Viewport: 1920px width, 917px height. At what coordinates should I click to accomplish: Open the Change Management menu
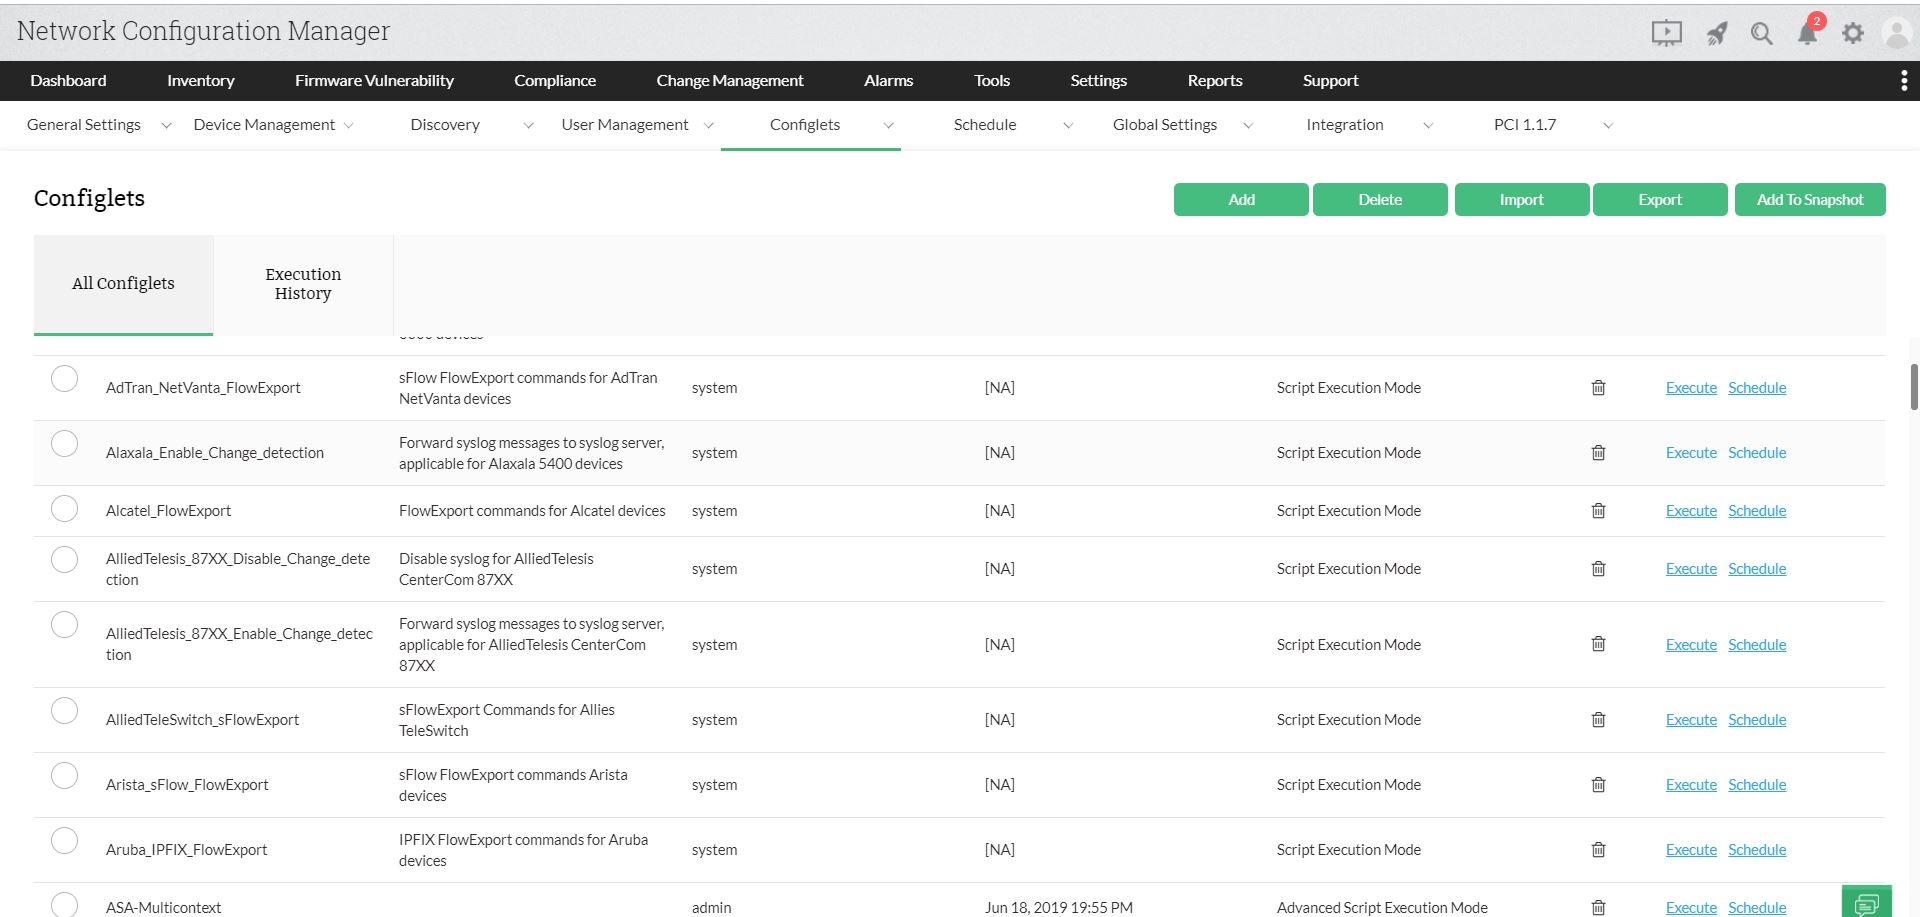(729, 81)
